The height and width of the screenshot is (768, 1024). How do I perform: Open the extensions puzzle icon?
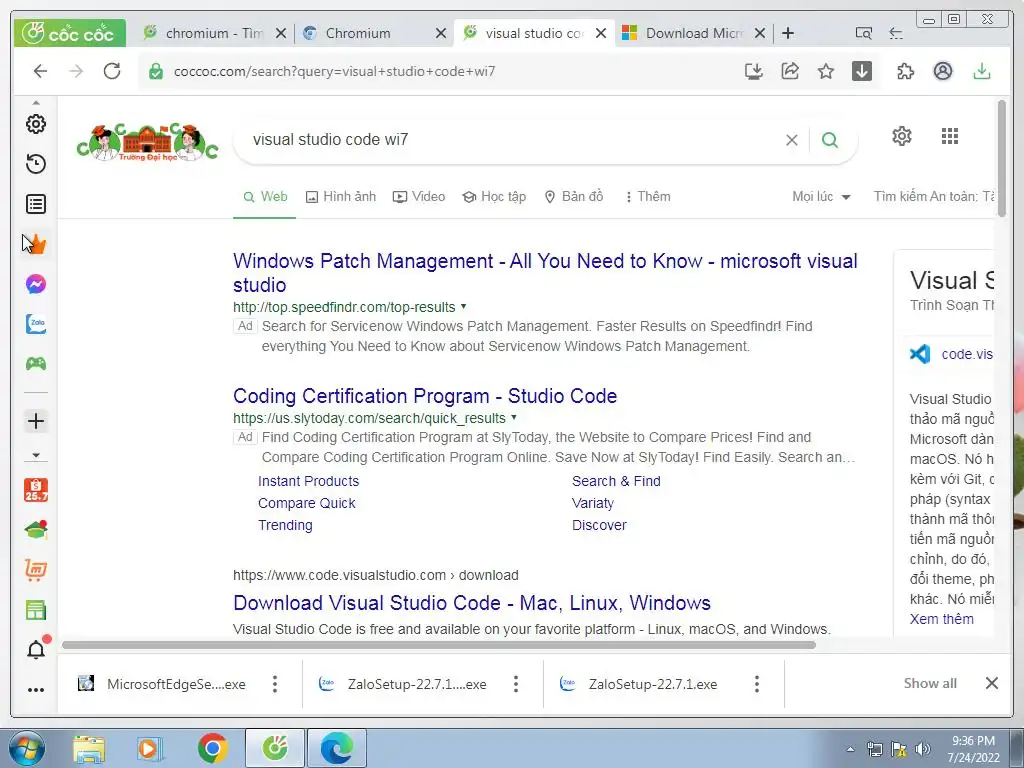tap(906, 71)
